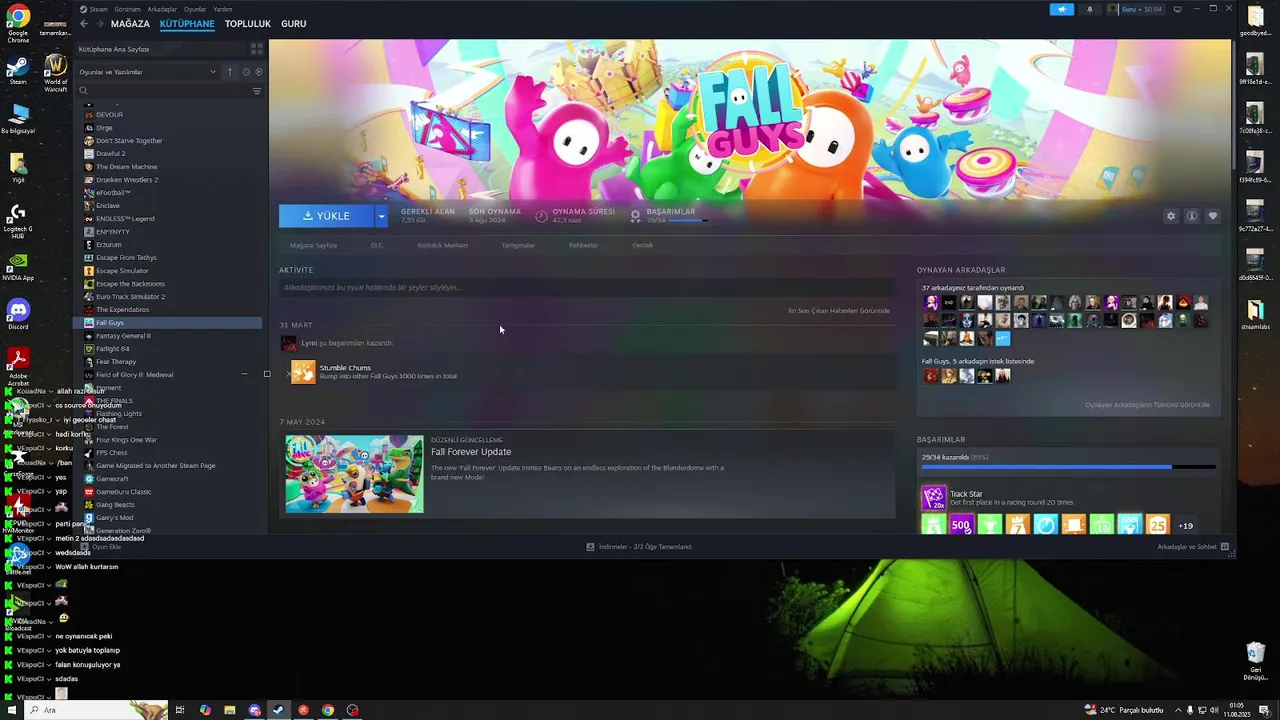Open Mağaza Sayfası link for Fall Guys
The width and height of the screenshot is (1280, 720).
[313, 245]
